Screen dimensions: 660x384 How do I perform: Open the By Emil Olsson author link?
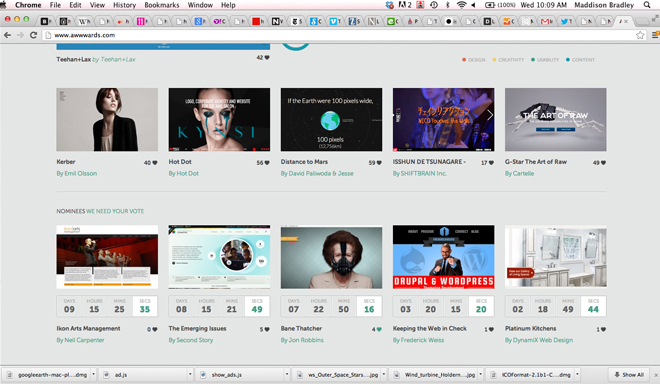[77, 173]
